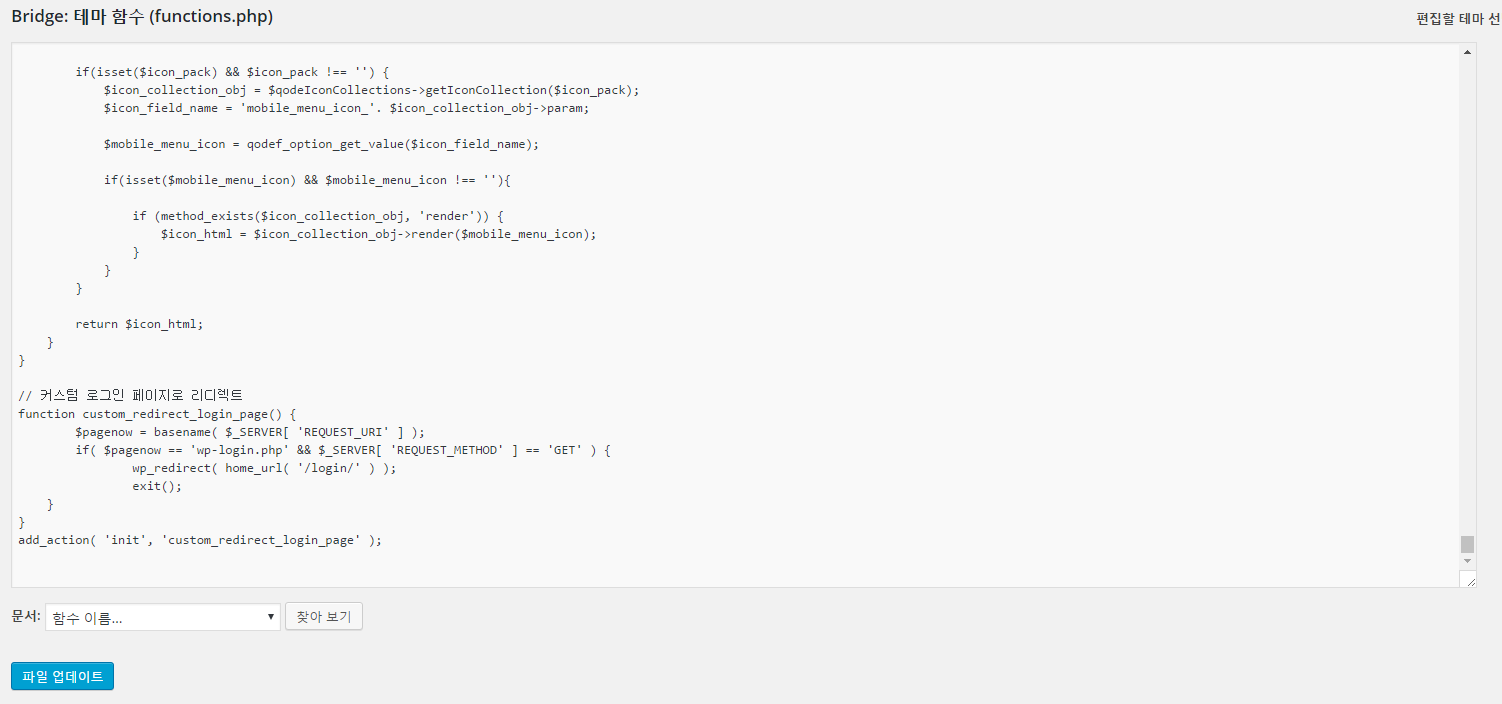This screenshot has width=1502, height=704.
Task: Click the method_exists render condition line
Action: click(x=318, y=216)
